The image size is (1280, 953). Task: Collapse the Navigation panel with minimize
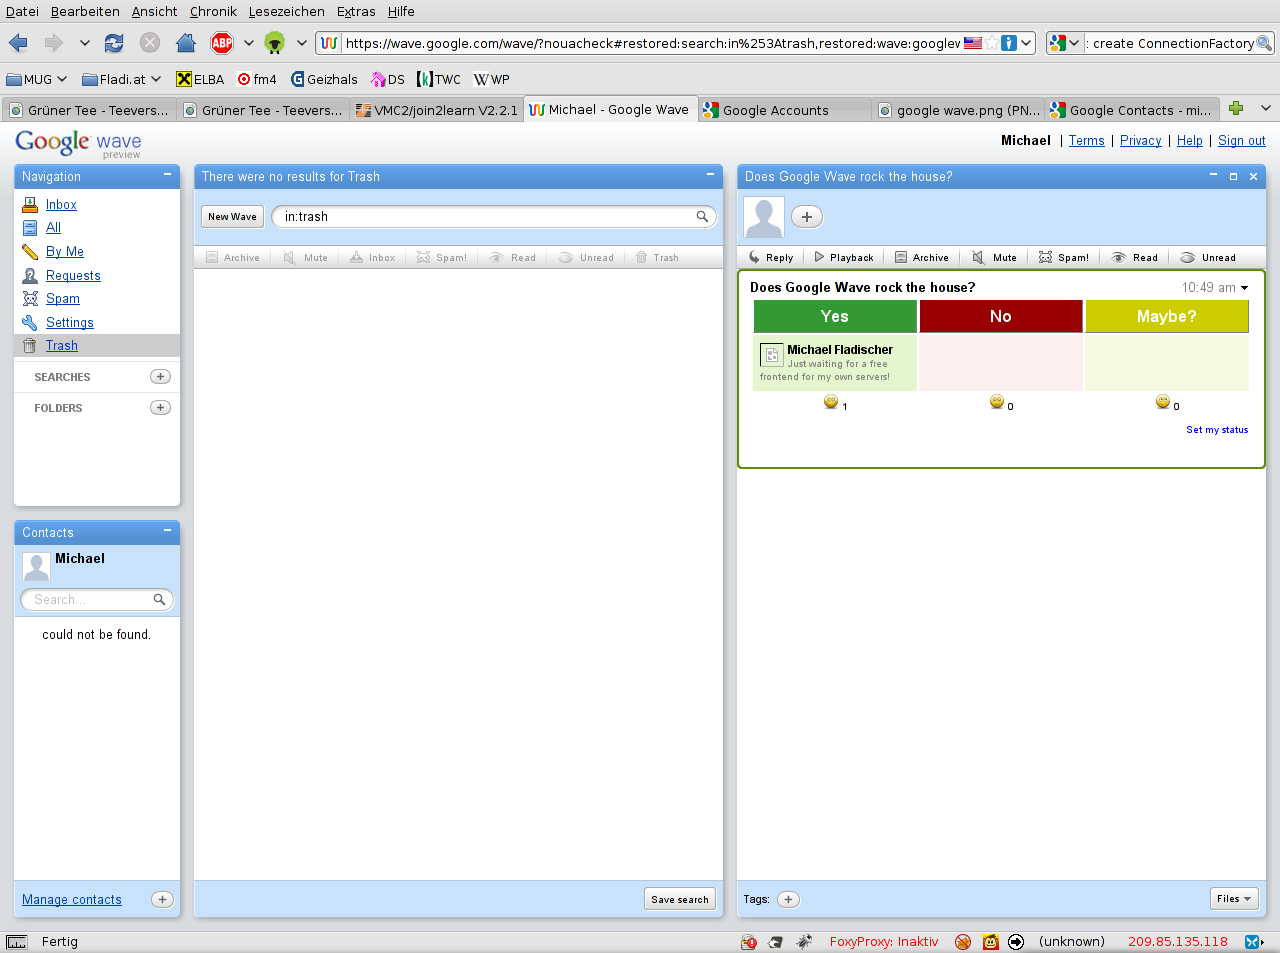coord(167,175)
